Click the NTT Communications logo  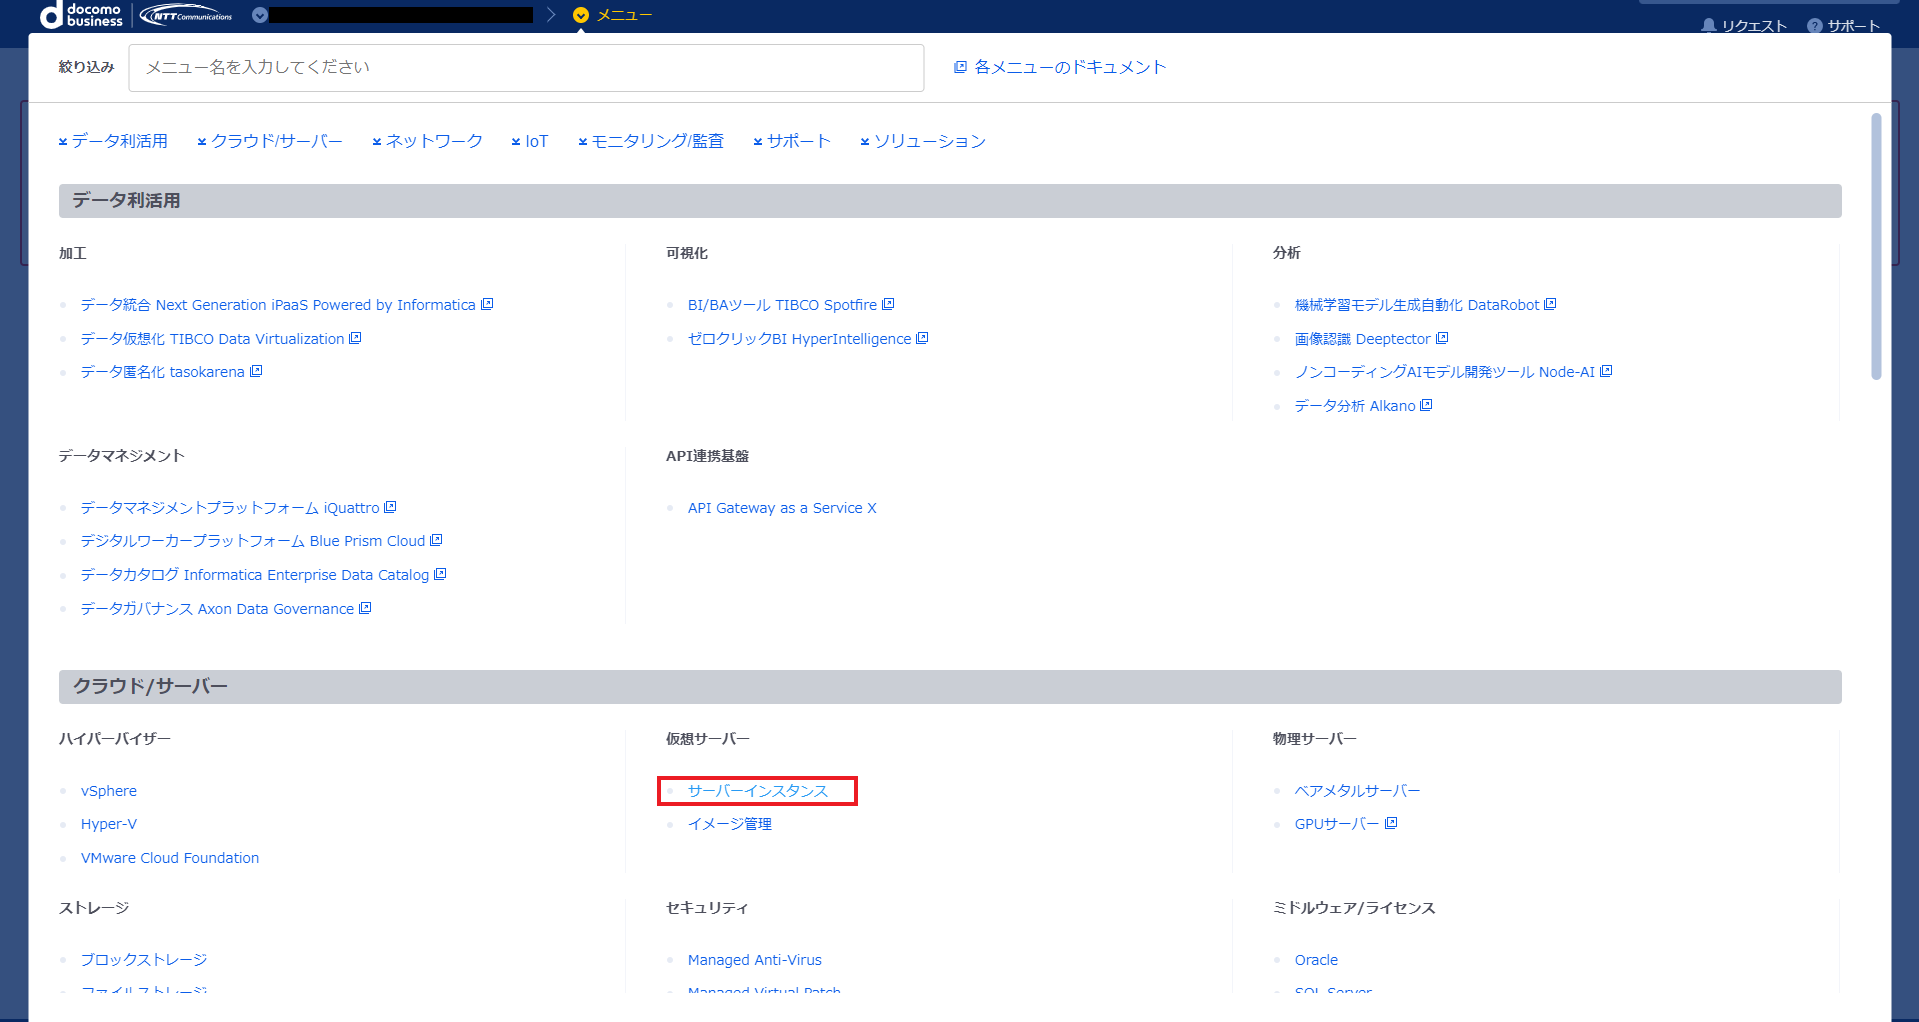click(x=187, y=15)
